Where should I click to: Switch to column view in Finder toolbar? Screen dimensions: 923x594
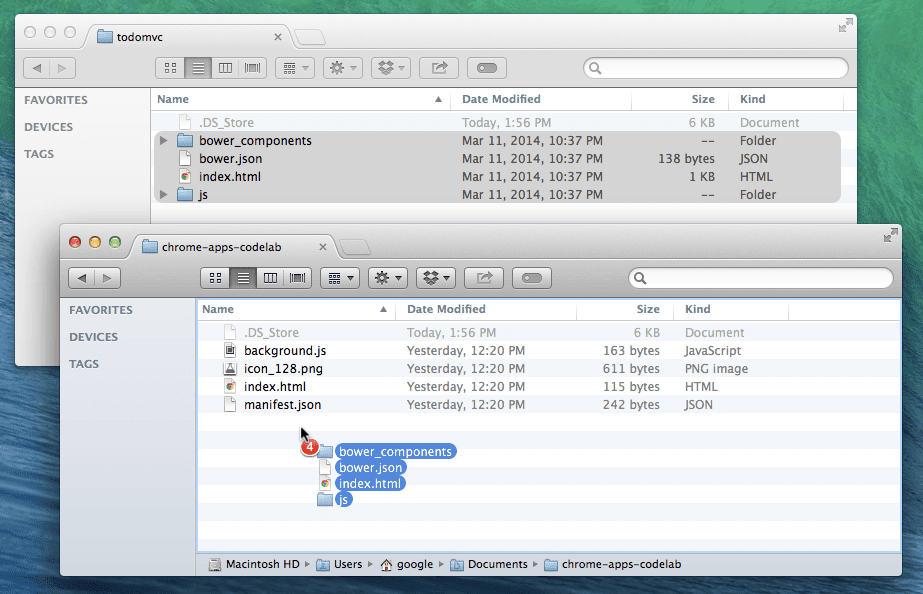pyautogui.click(x=271, y=278)
